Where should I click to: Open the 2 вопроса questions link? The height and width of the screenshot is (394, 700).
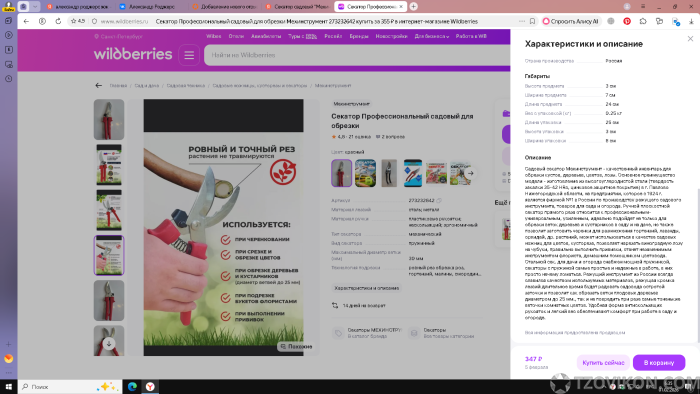coord(390,137)
